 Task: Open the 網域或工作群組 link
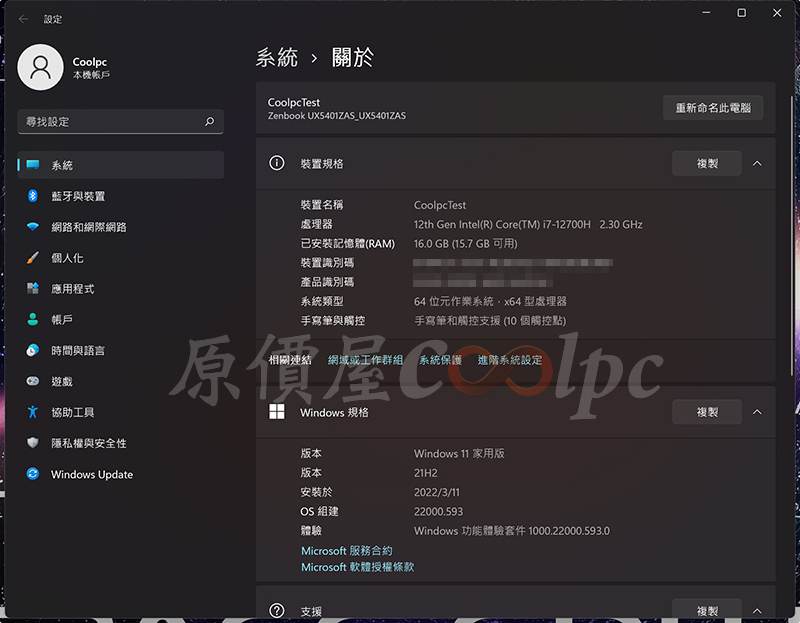click(365, 360)
